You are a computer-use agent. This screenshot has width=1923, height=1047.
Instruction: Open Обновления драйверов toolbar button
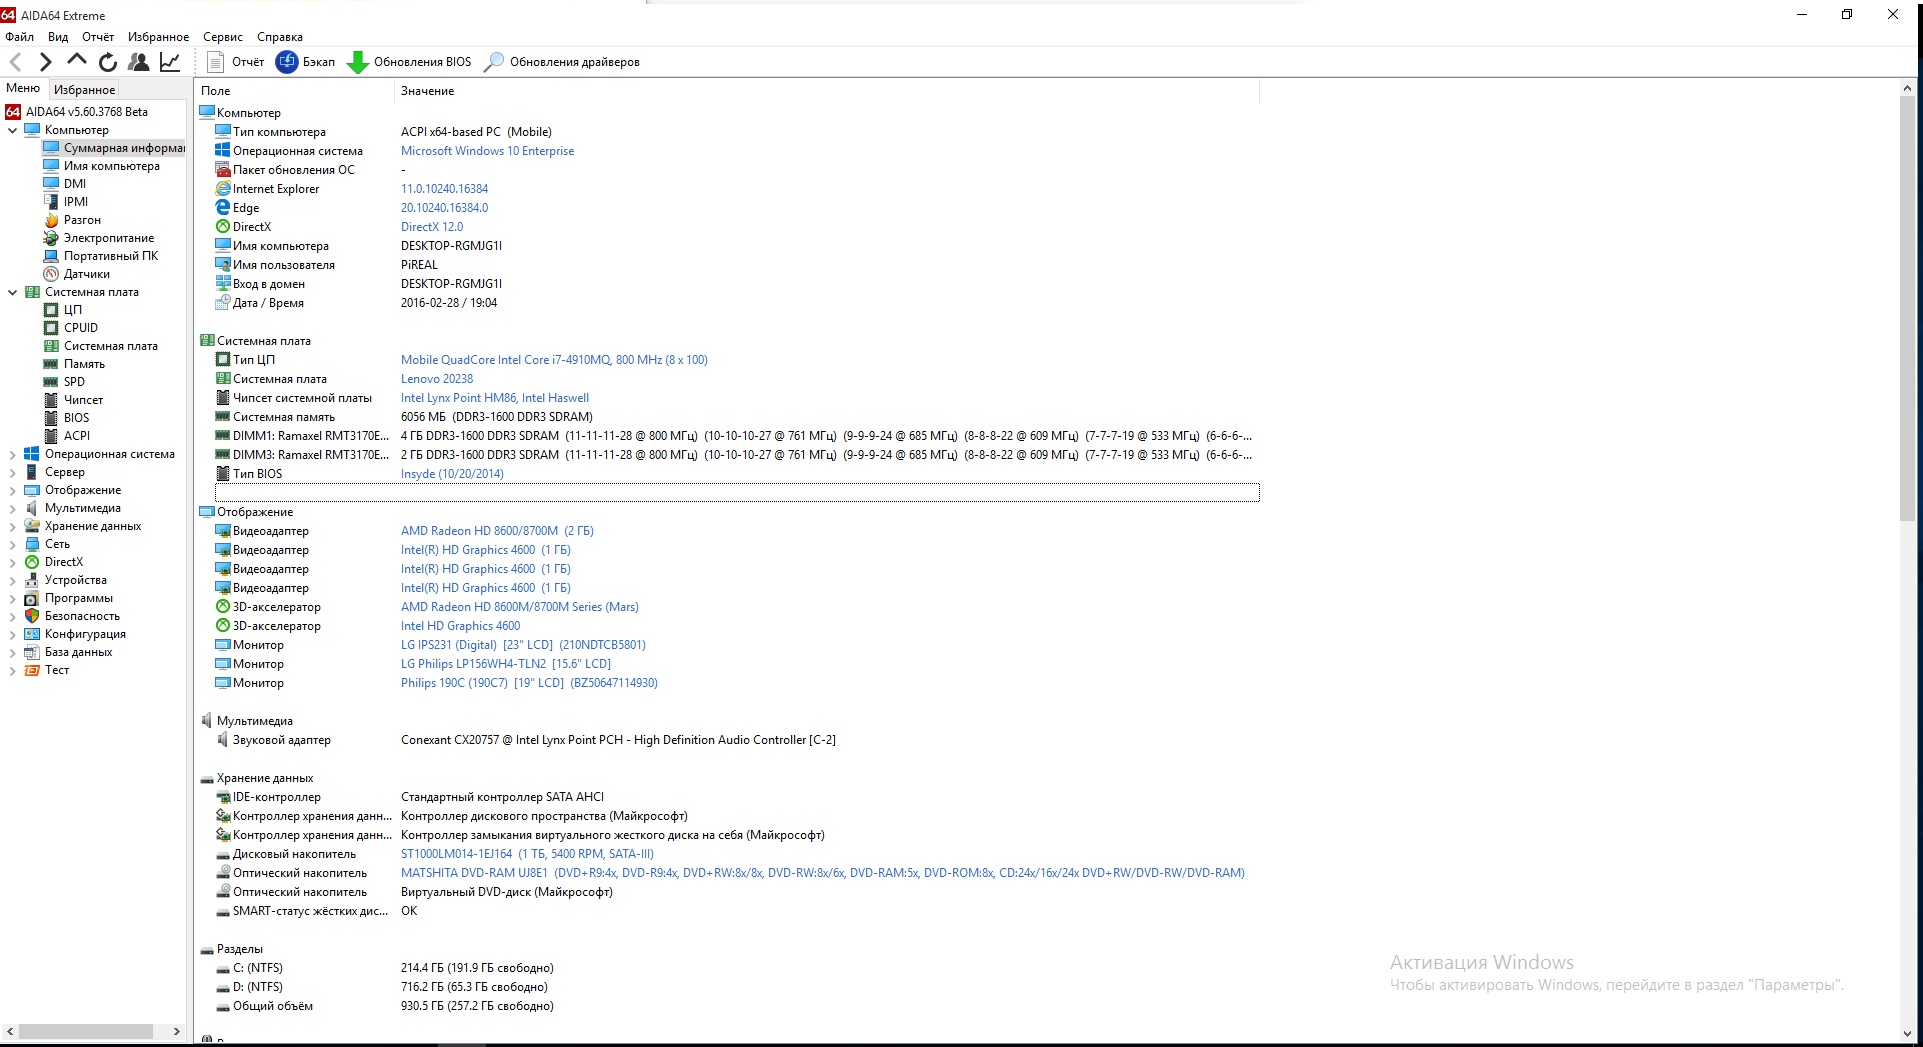(562, 62)
